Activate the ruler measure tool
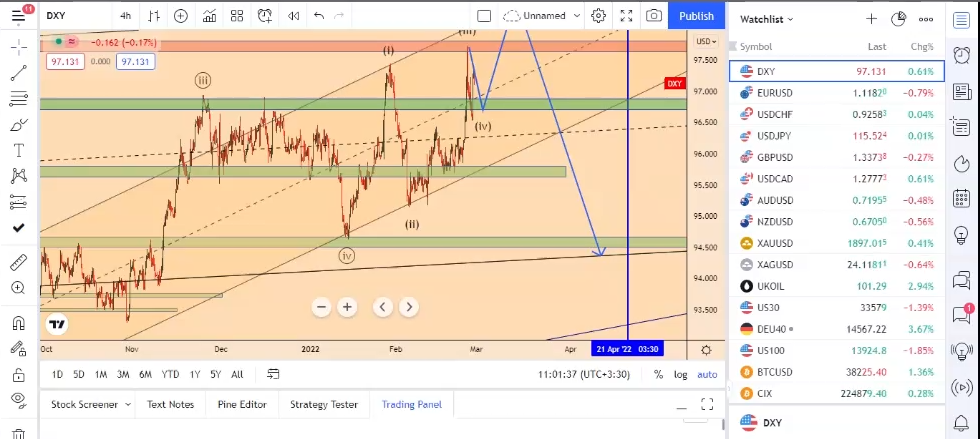Viewport: 980px width, 439px height. (18, 263)
